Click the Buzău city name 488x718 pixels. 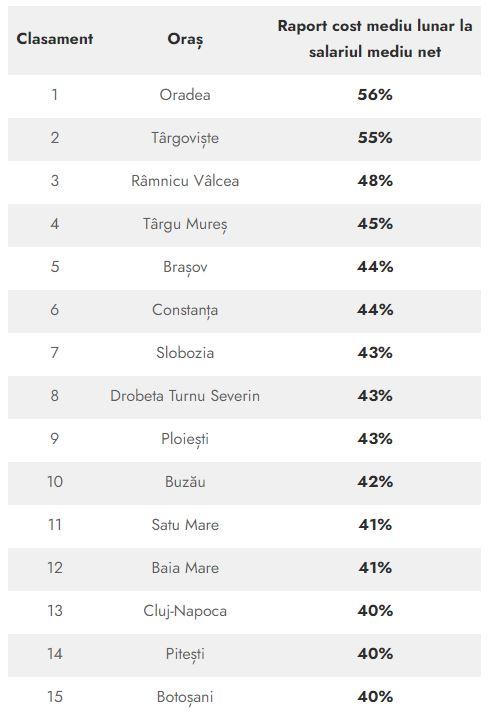[185, 482]
